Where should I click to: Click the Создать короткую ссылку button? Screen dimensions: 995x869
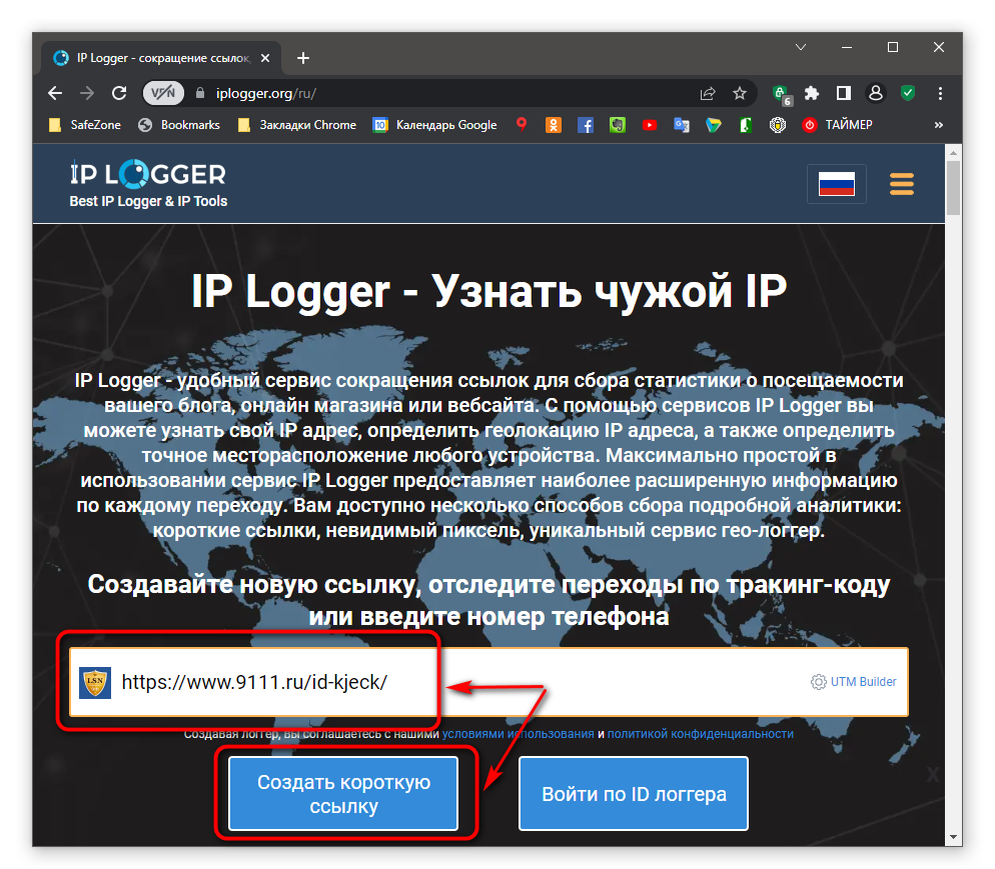pyautogui.click(x=343, y=793)
